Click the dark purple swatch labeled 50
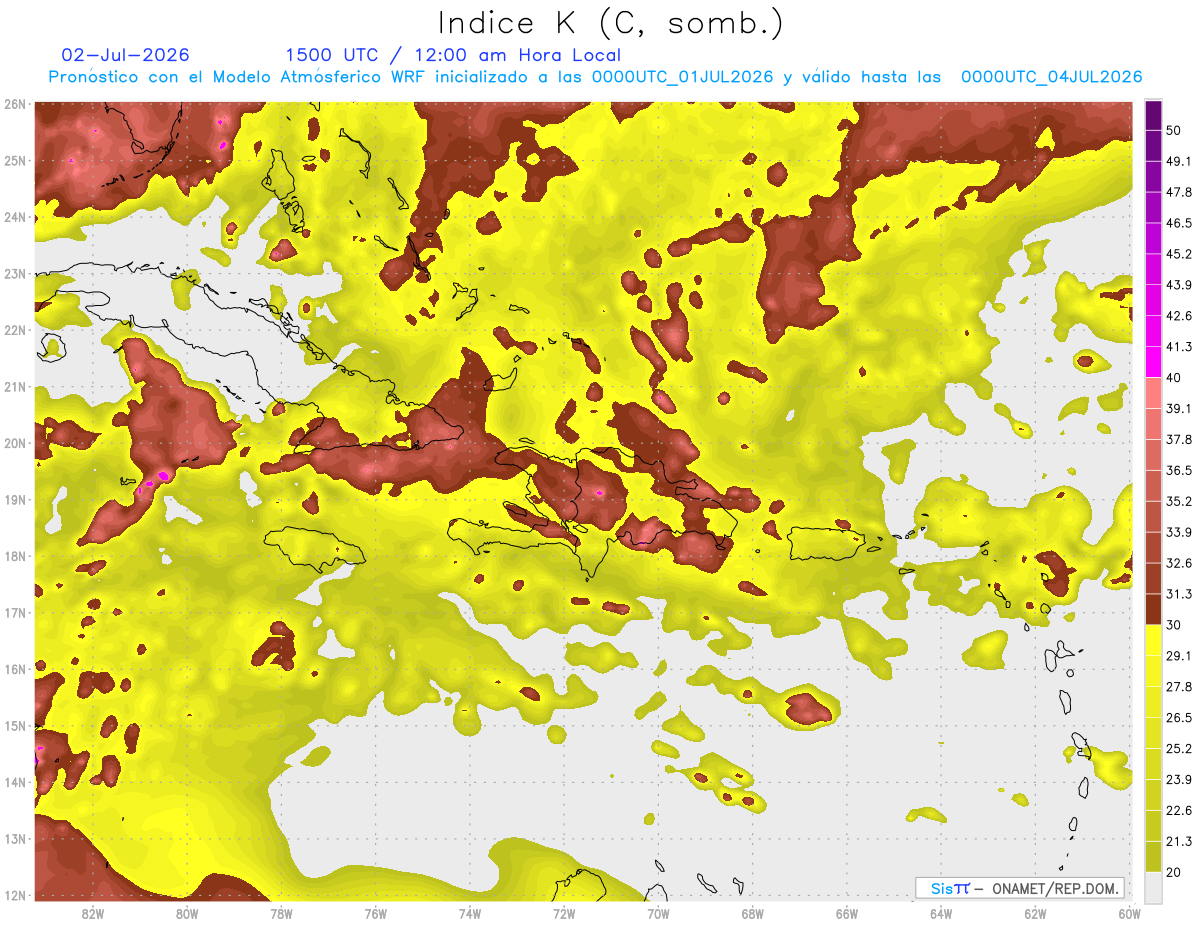The image size is (1200, 927). (x=1153, y=115)
